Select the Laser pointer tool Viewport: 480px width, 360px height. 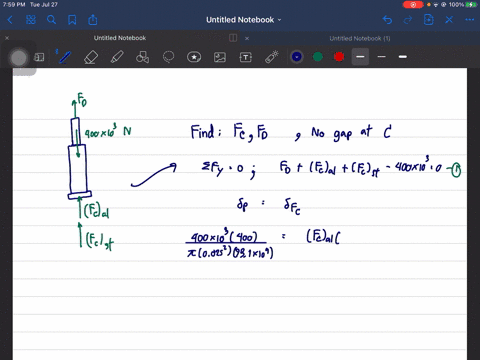tap(272, 57)
